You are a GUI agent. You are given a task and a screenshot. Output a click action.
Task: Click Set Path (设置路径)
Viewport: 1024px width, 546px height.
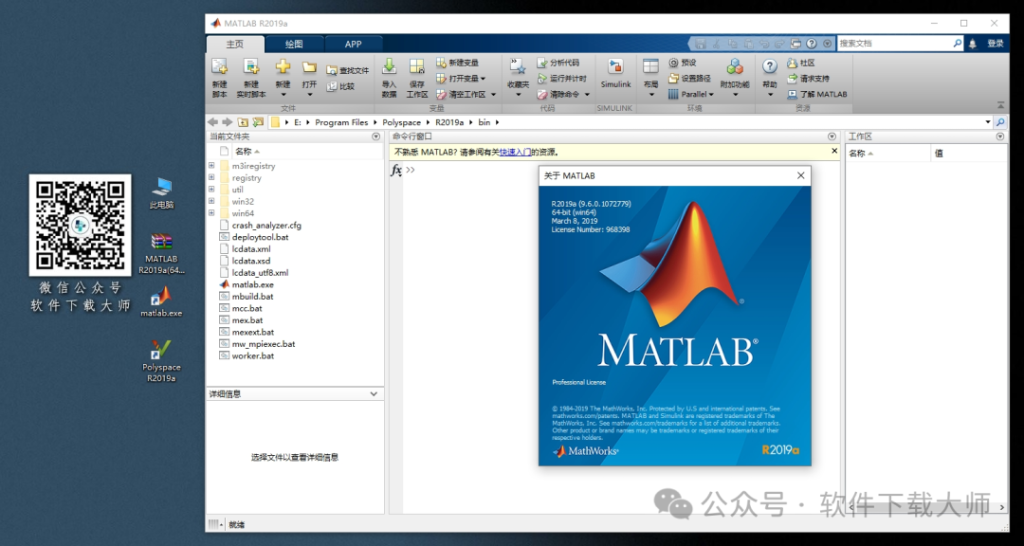[688, 78]
